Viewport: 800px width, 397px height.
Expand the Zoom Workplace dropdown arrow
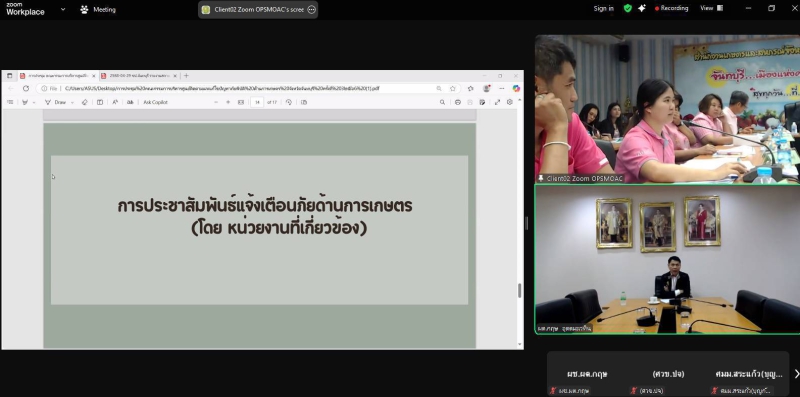click(63, 9)
